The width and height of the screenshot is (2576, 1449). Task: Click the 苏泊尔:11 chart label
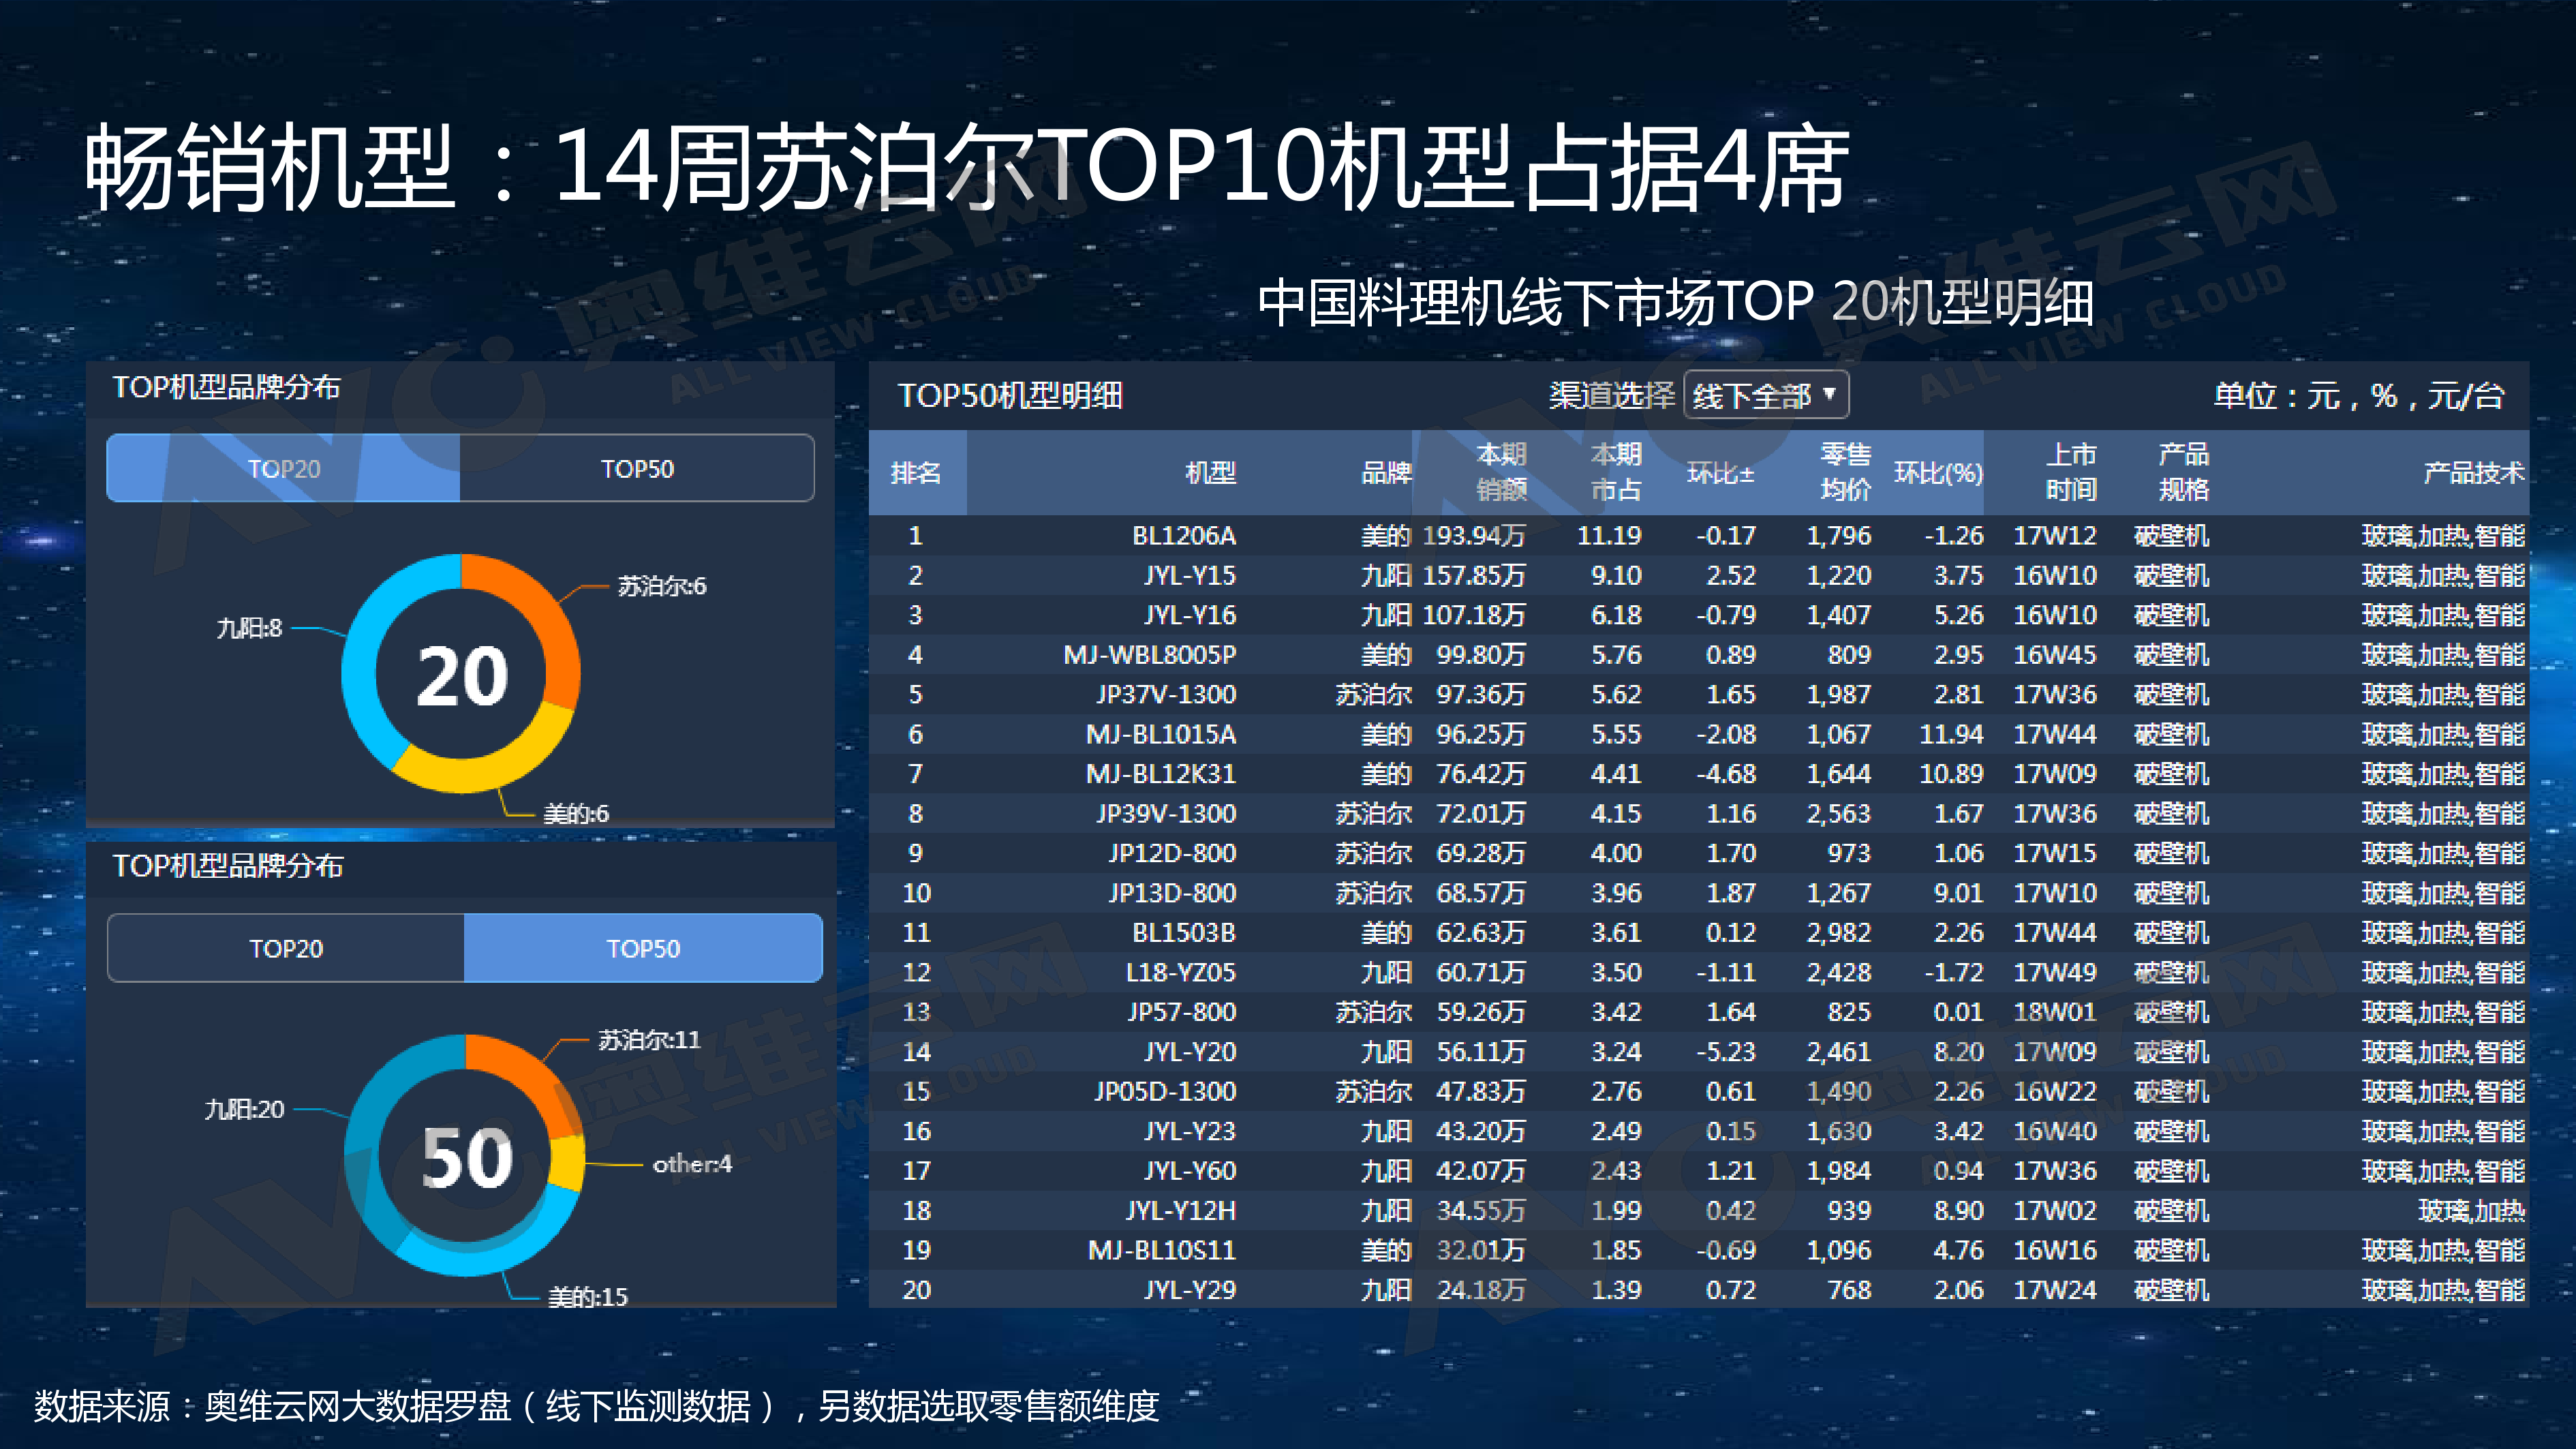tap(649, 1040)
